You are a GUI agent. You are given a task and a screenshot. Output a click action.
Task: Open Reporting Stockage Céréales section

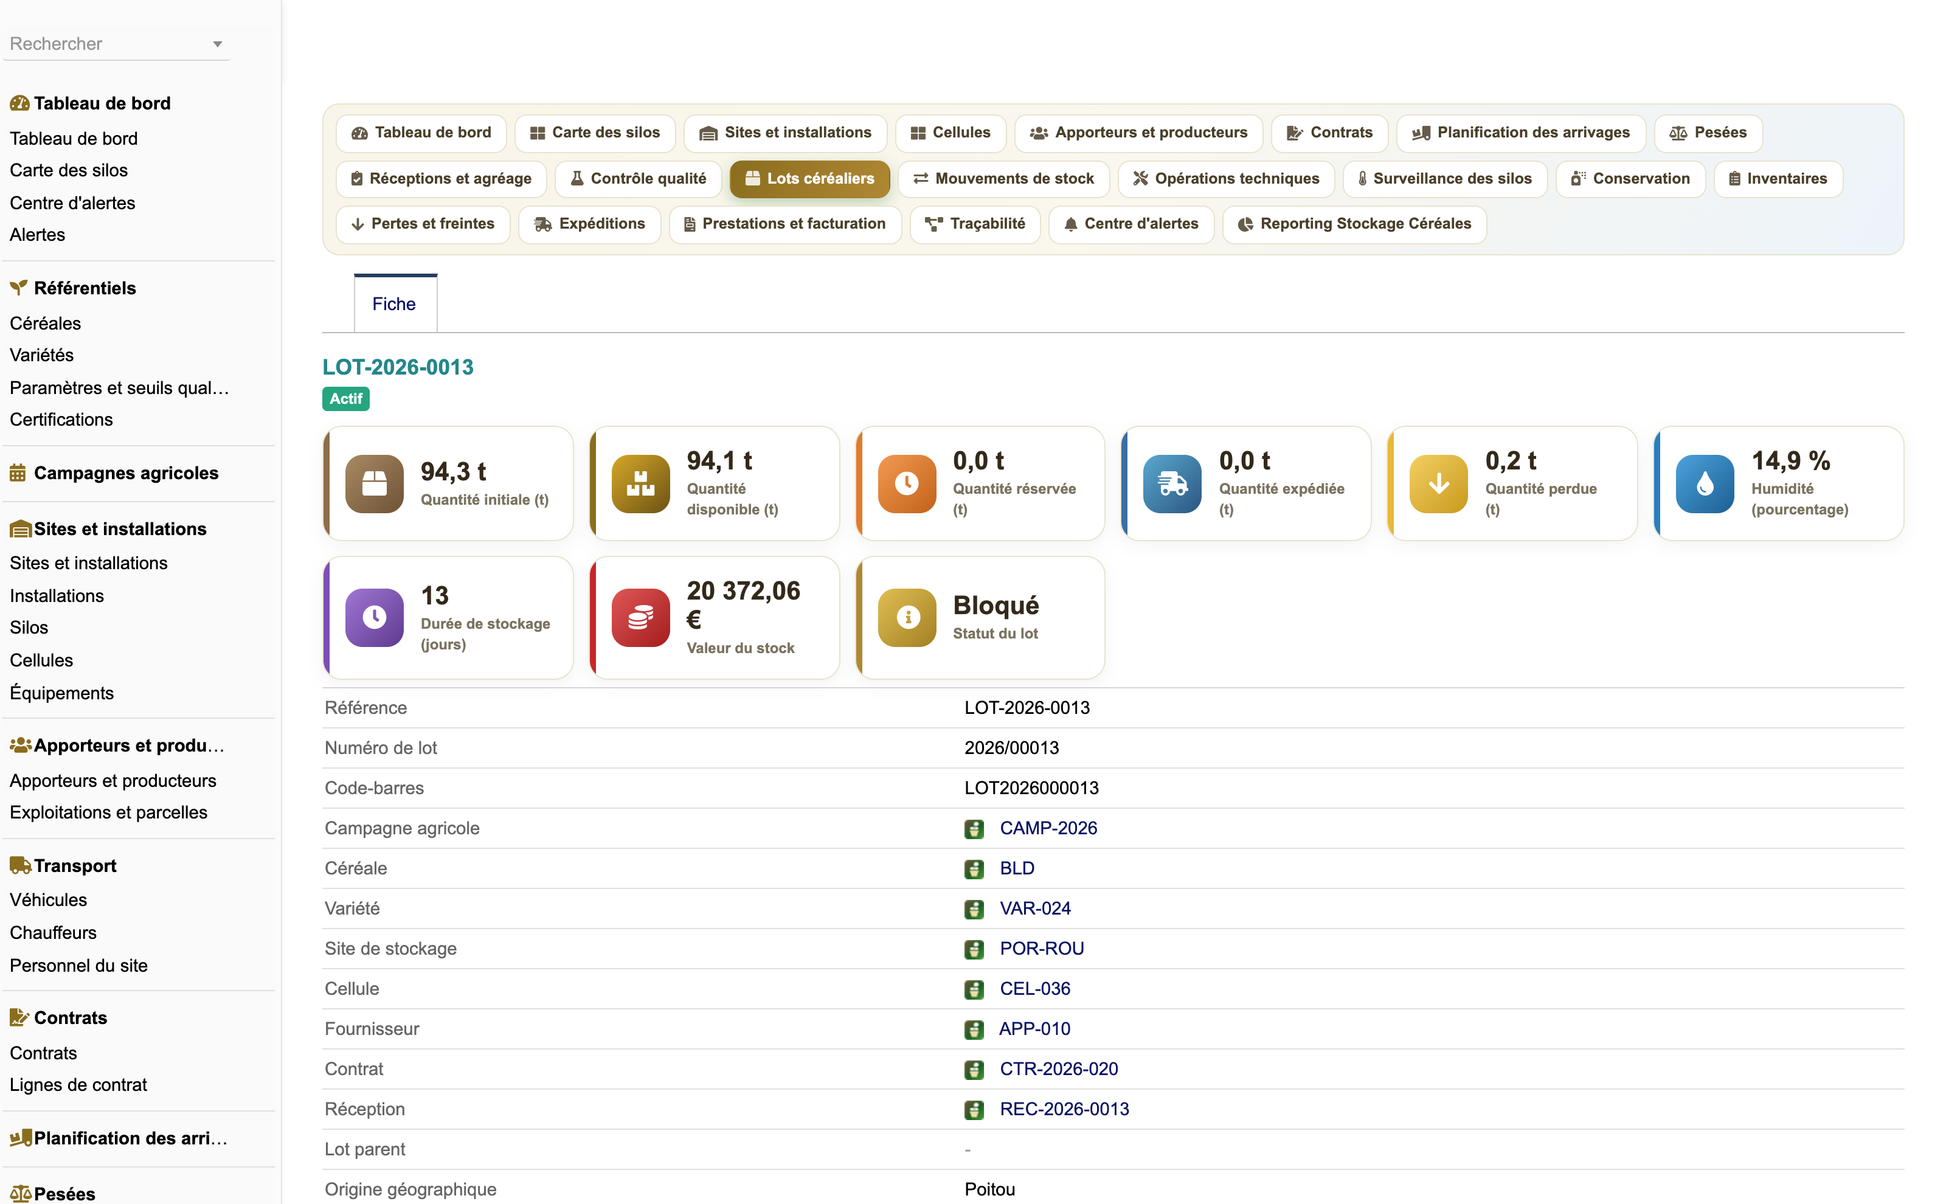[x=1354, y=224]
